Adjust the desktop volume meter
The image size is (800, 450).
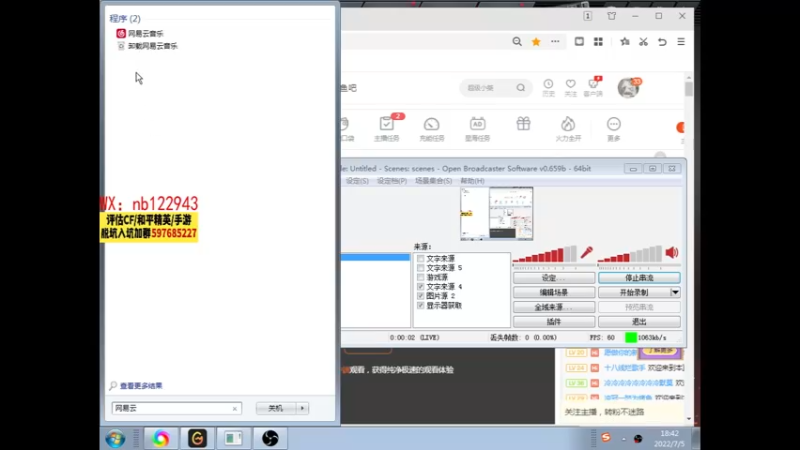click(630, 254)
